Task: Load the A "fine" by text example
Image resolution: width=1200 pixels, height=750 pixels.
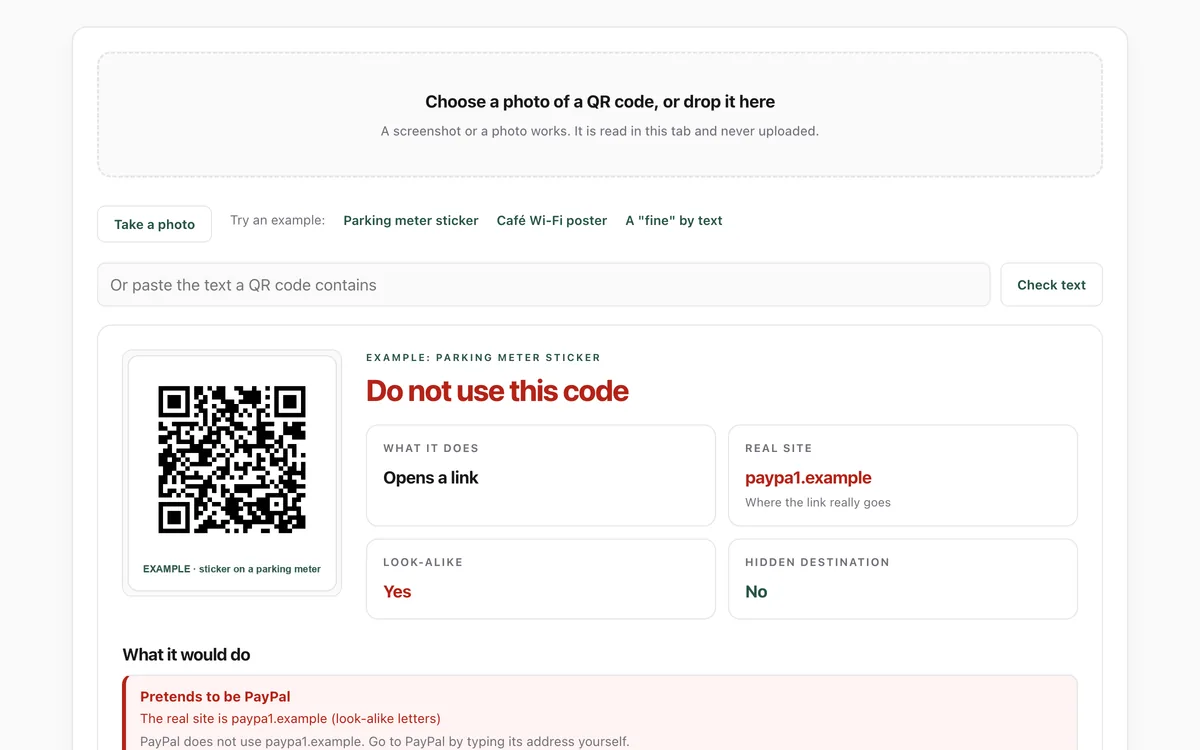Action: coord(674,221)
